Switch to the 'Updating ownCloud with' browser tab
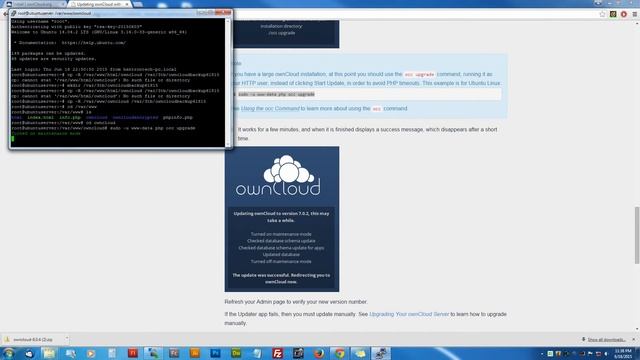 pyautogui.click(x=99, y=4)
